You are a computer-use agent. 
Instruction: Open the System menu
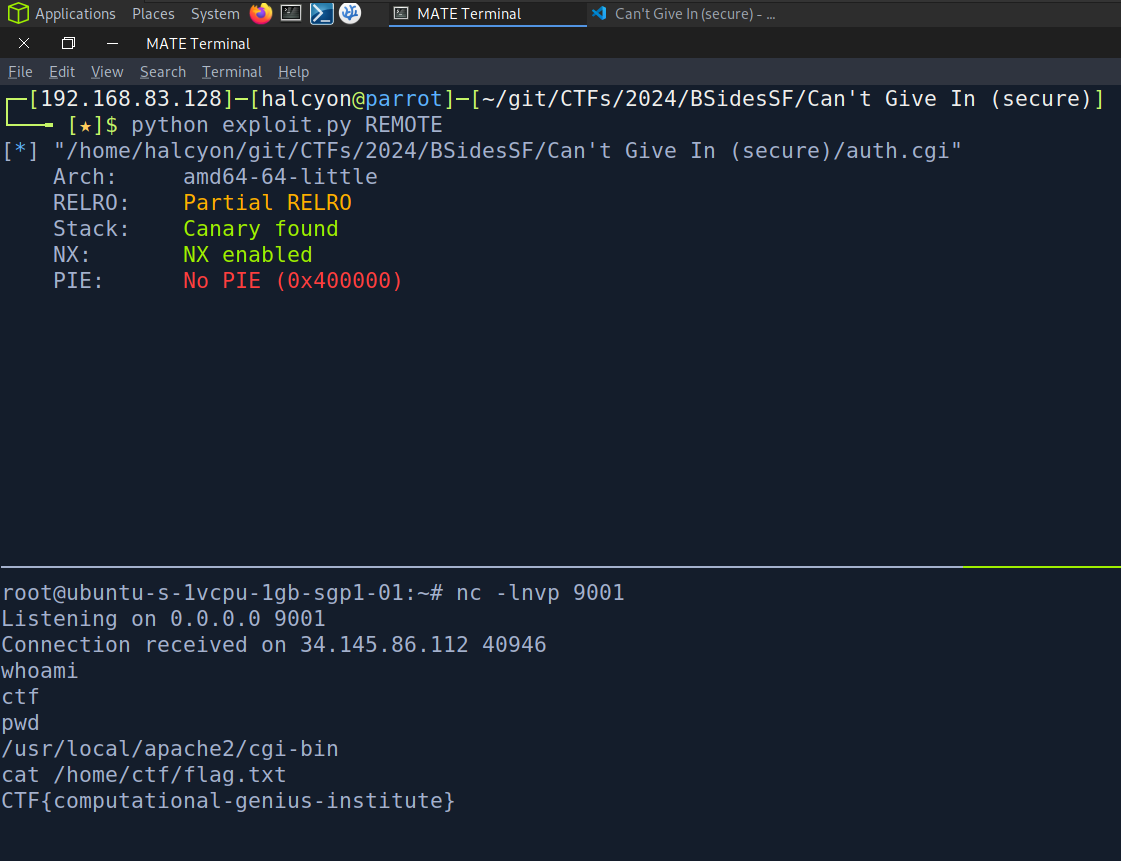(215, 14)
